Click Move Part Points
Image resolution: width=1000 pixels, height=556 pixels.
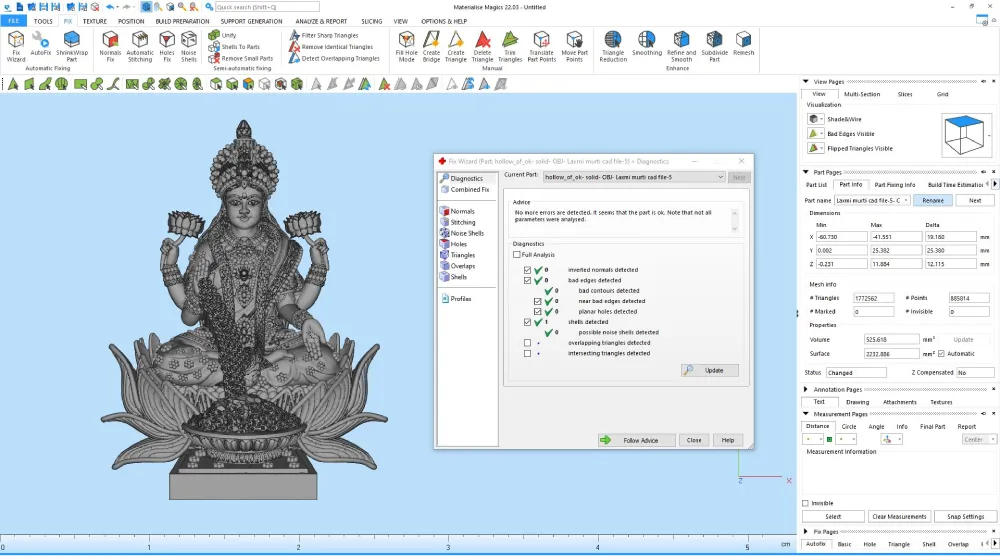574,46
